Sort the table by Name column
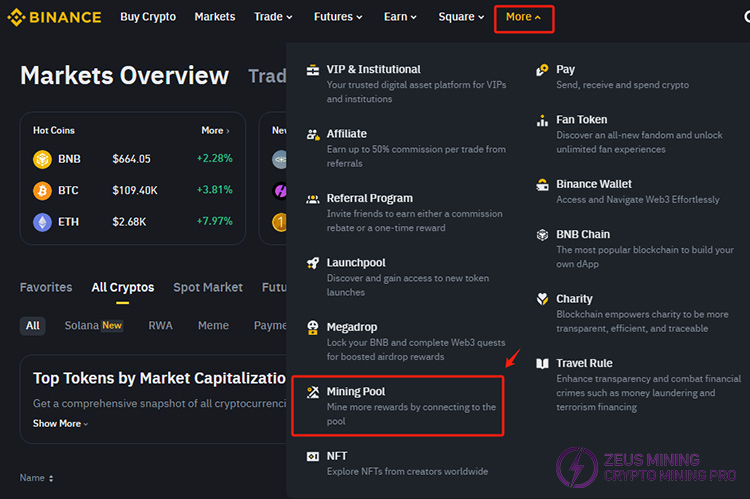 pyautogui.click(x=37, y=479)
